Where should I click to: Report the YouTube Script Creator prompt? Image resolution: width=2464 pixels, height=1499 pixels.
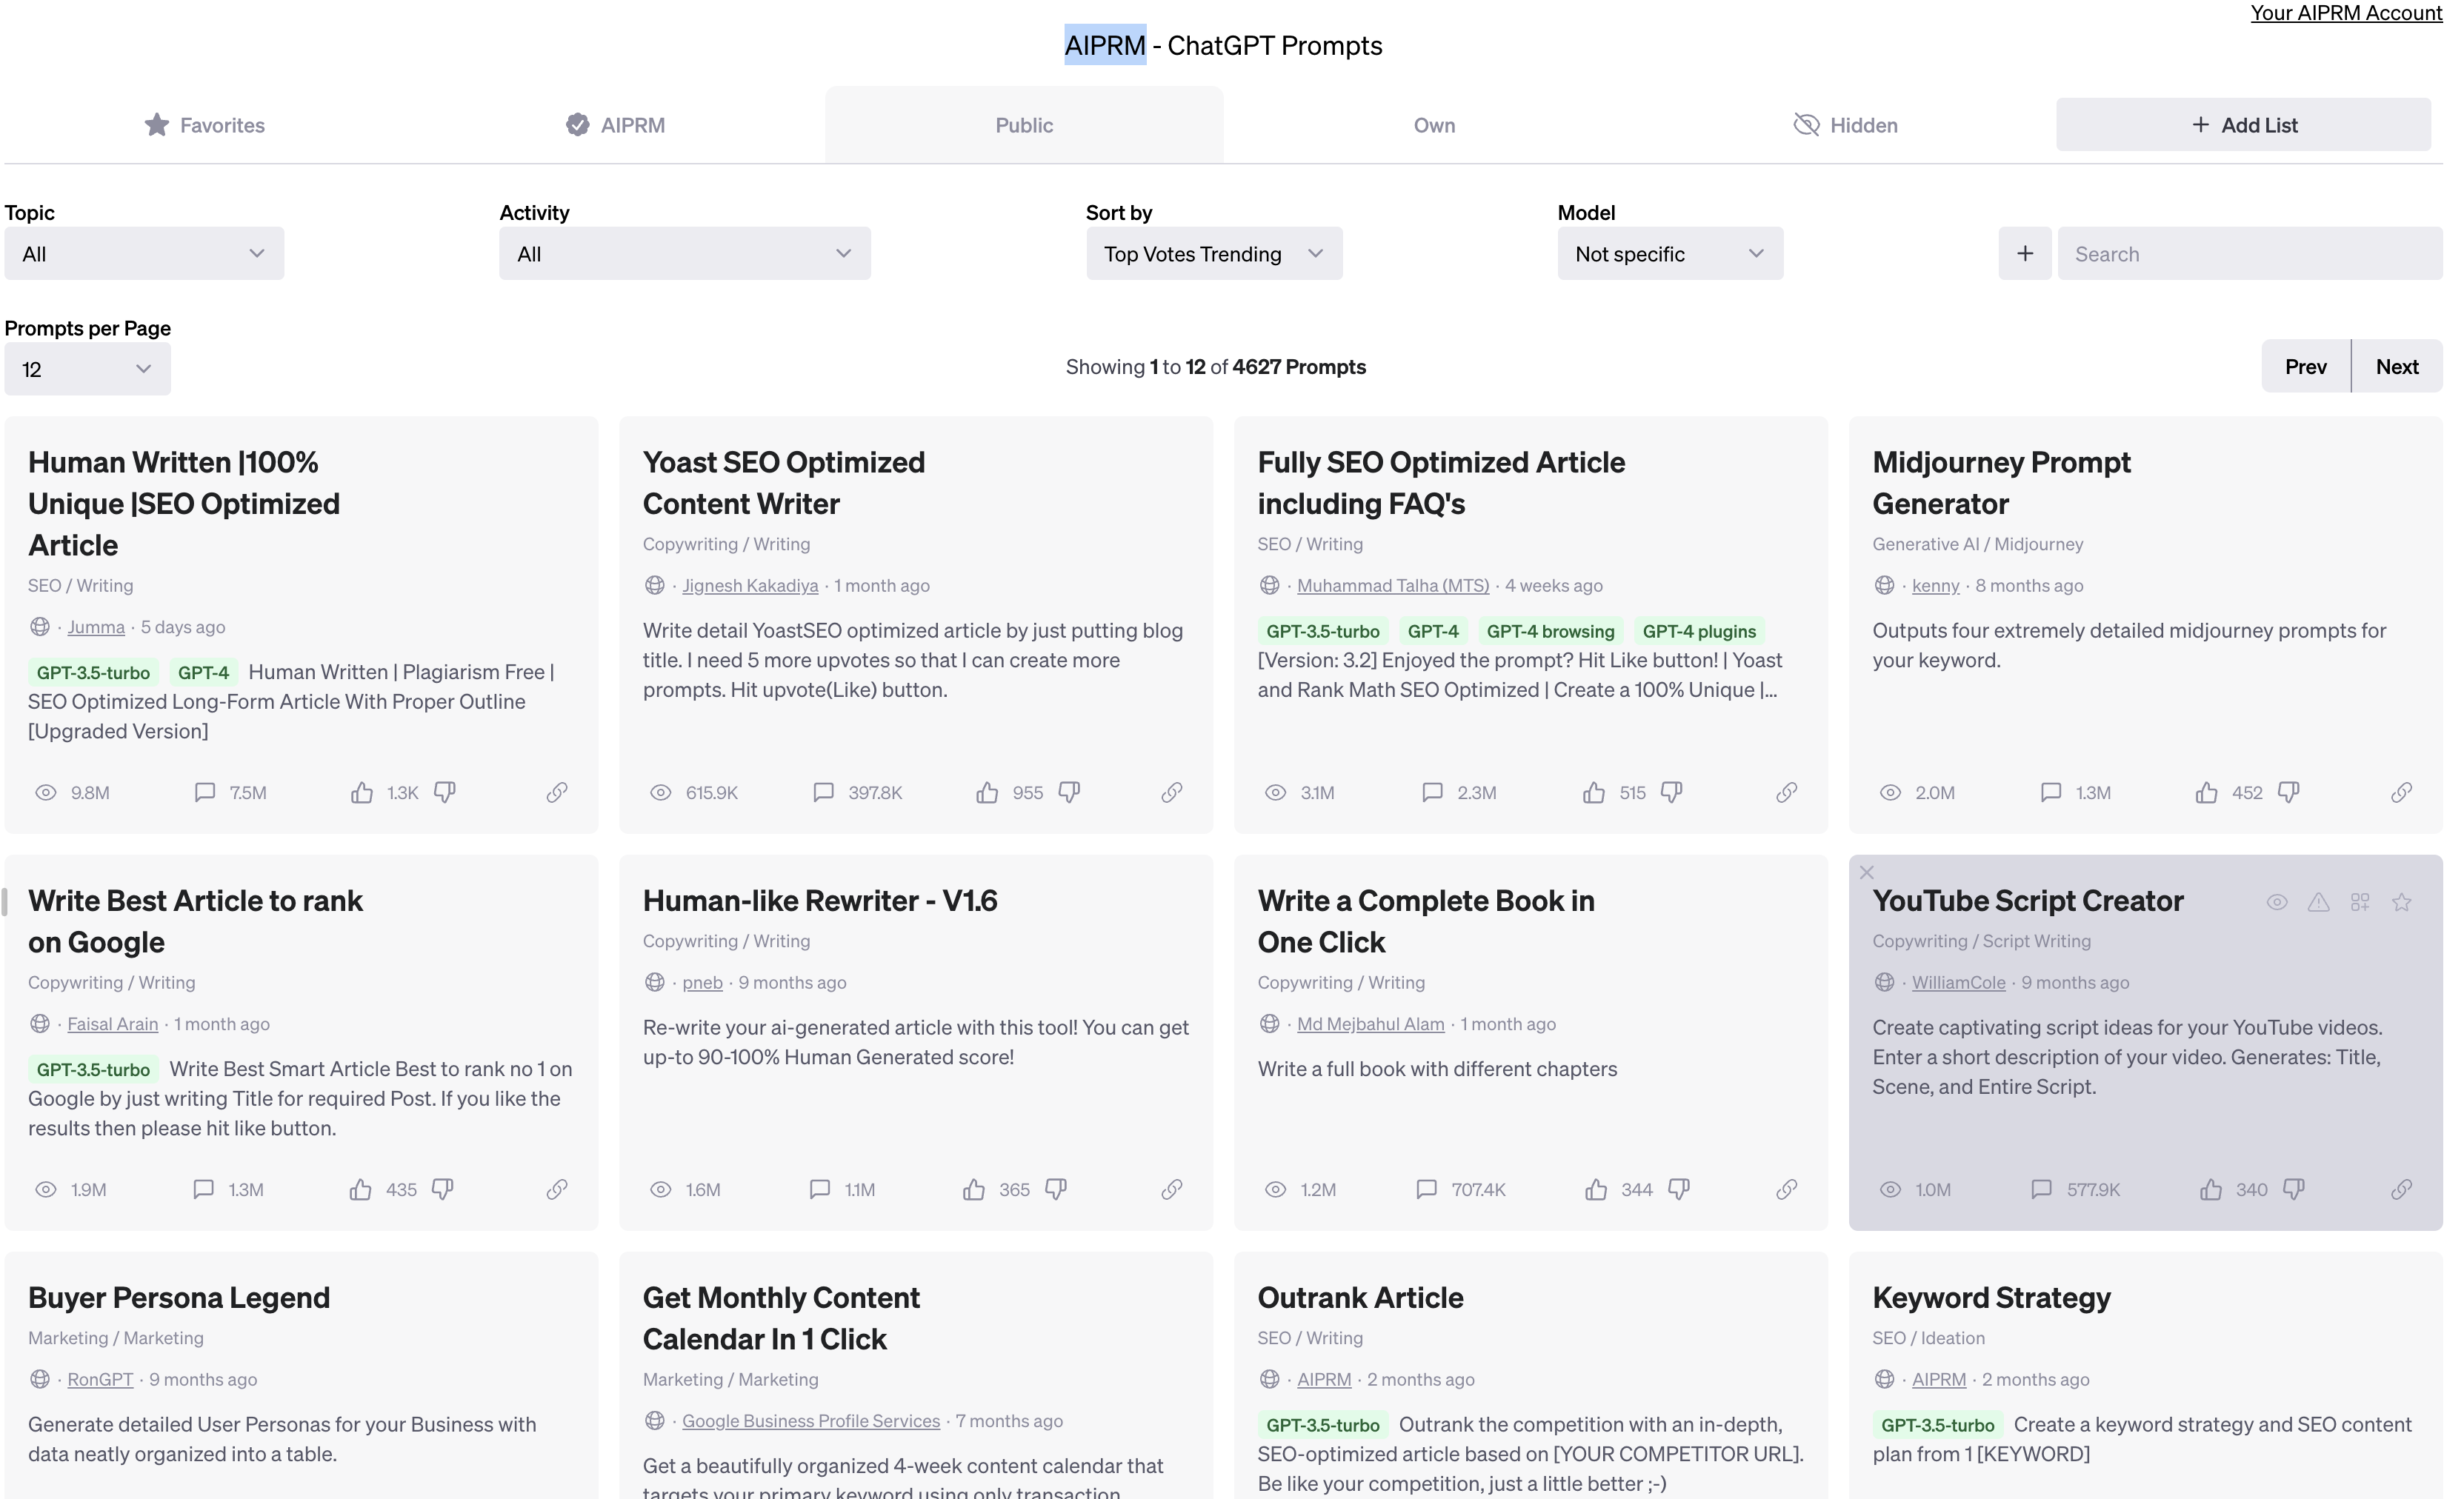[2318, 903]
